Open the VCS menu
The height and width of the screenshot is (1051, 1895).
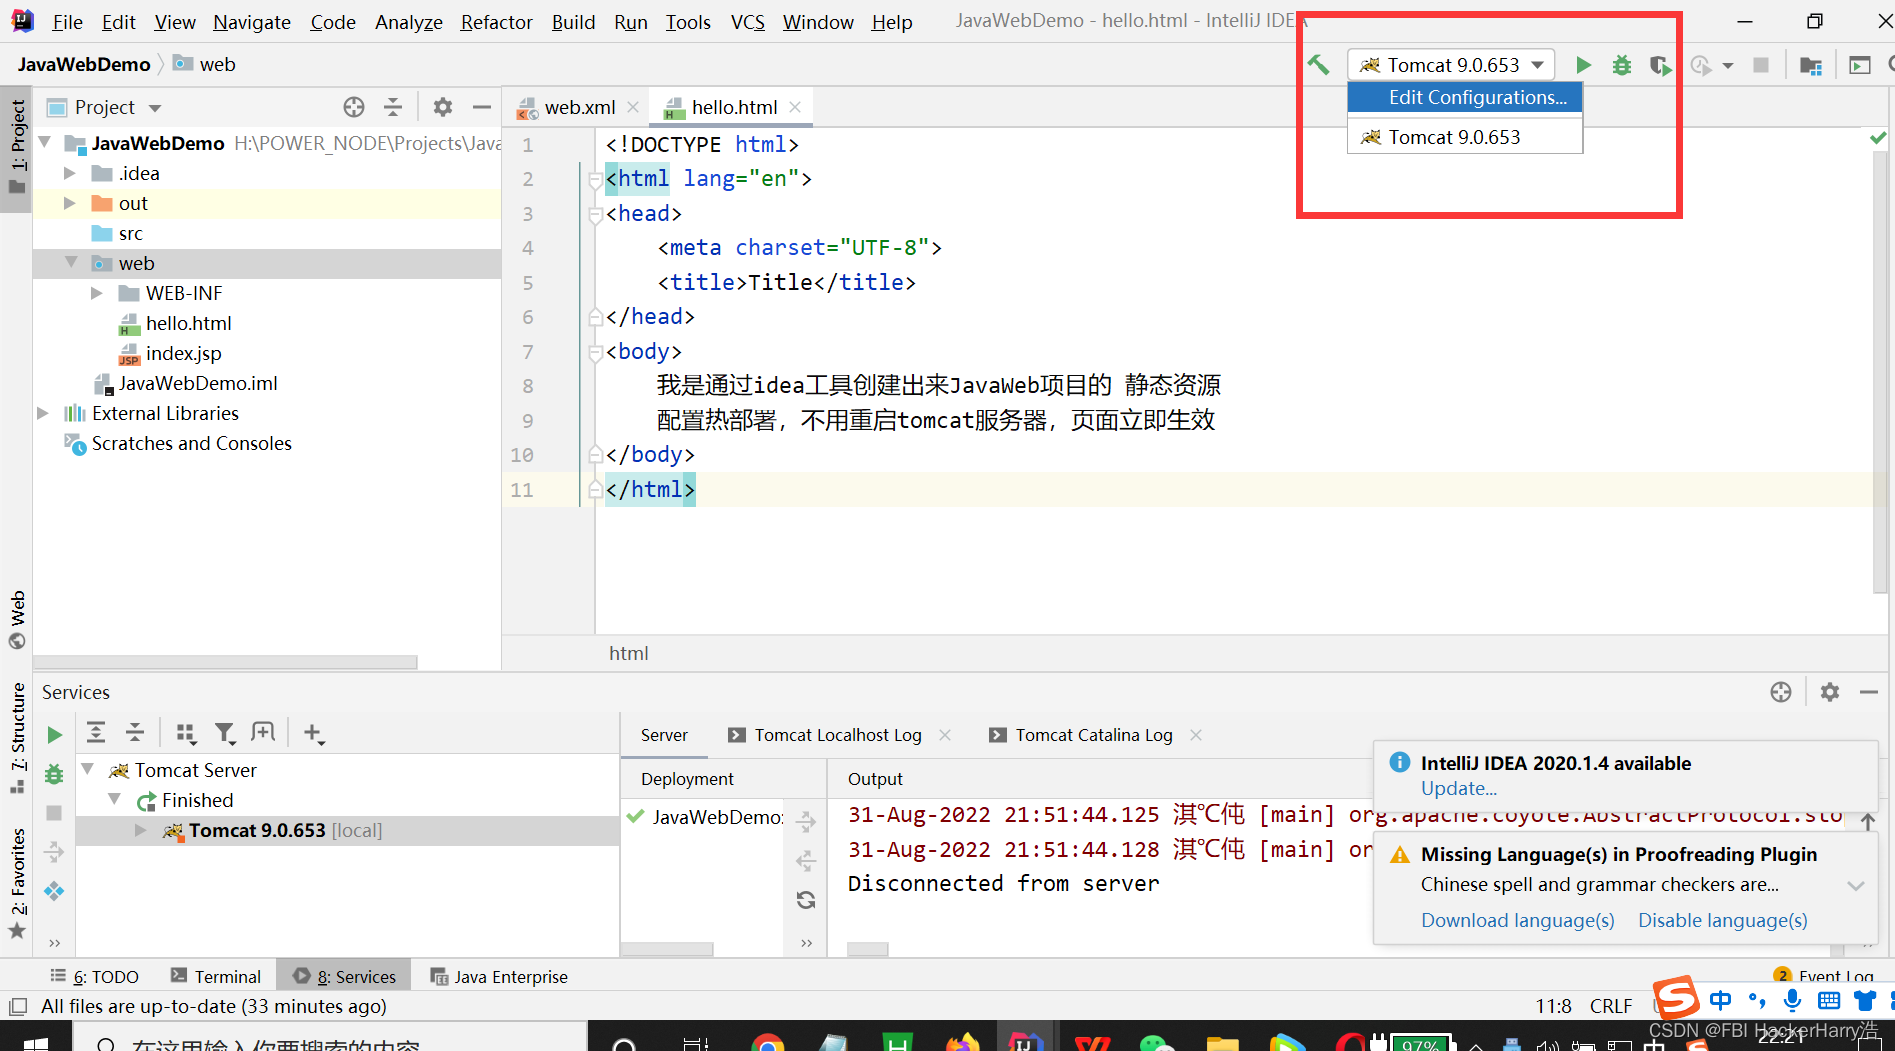coord(747,22)
